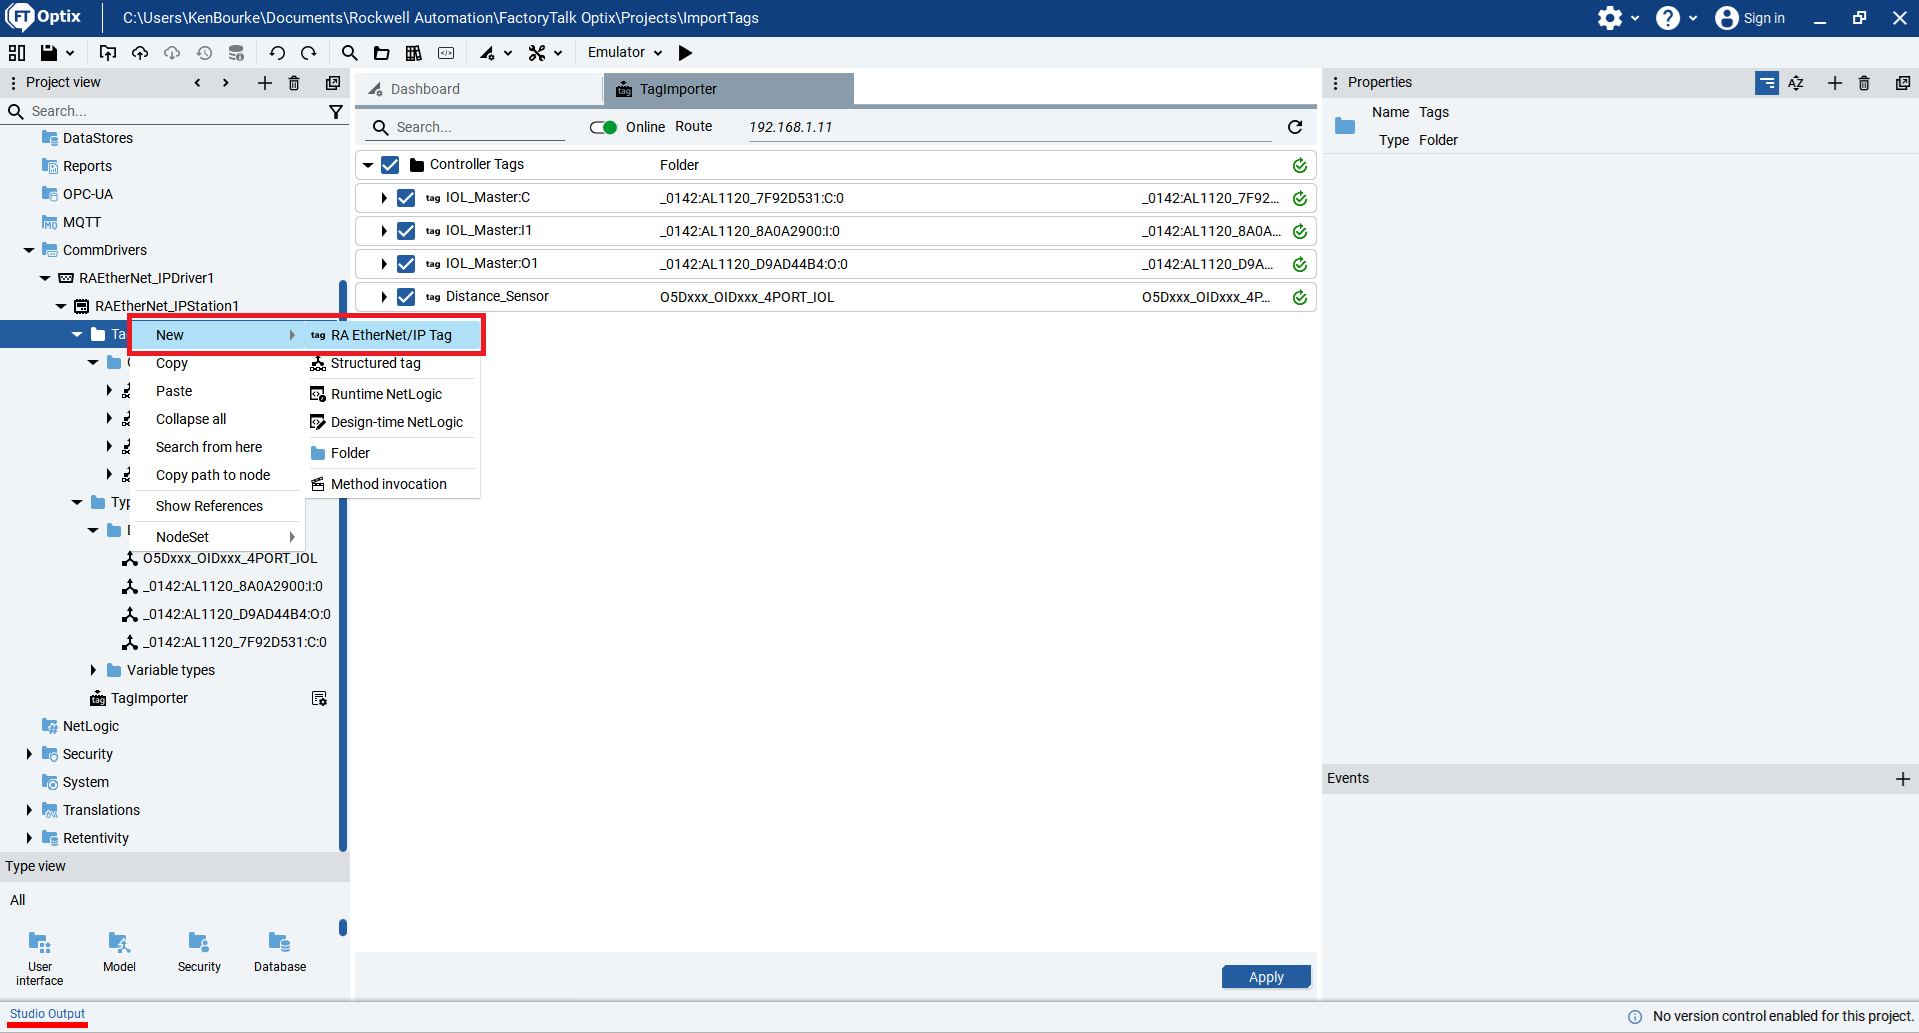Expand the IOL_Master:C tag row

[384, 198]
